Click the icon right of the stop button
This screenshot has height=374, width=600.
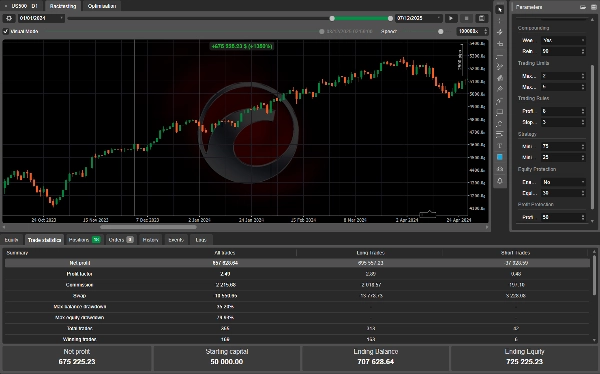click(482, 18)
